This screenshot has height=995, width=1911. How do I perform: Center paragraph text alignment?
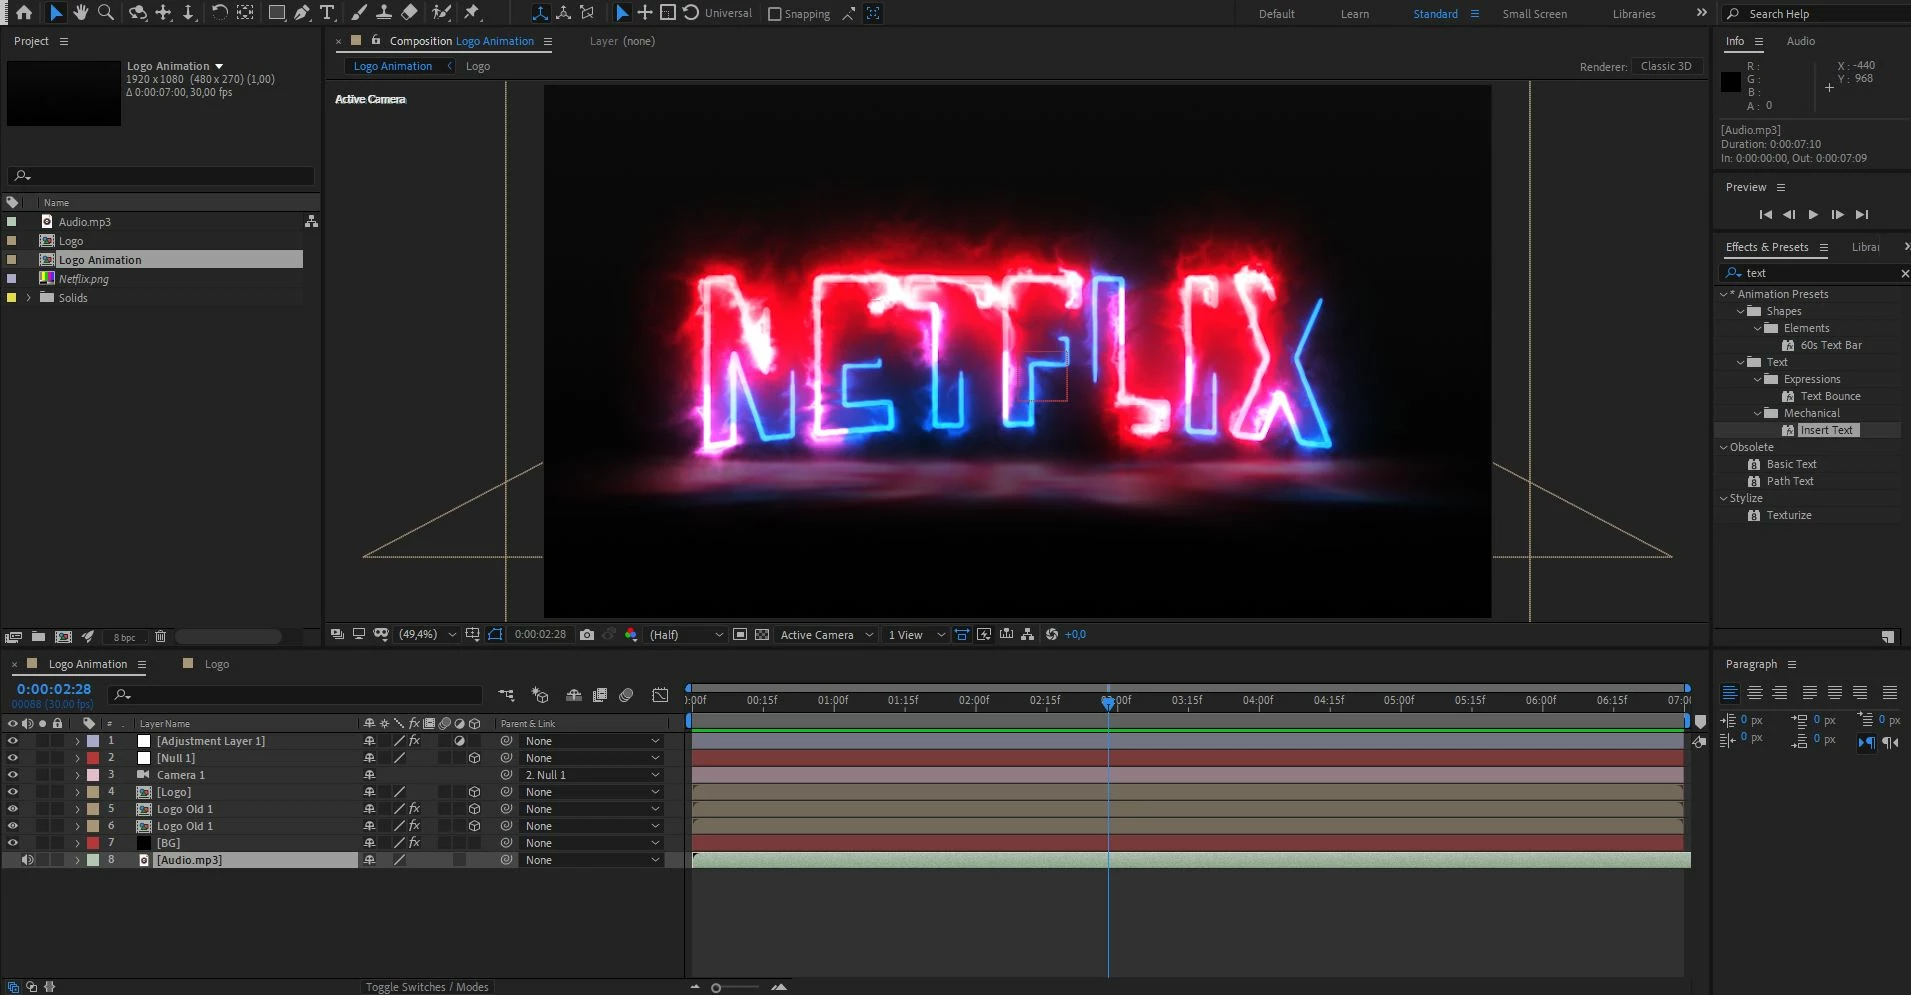click(1754, 692)
